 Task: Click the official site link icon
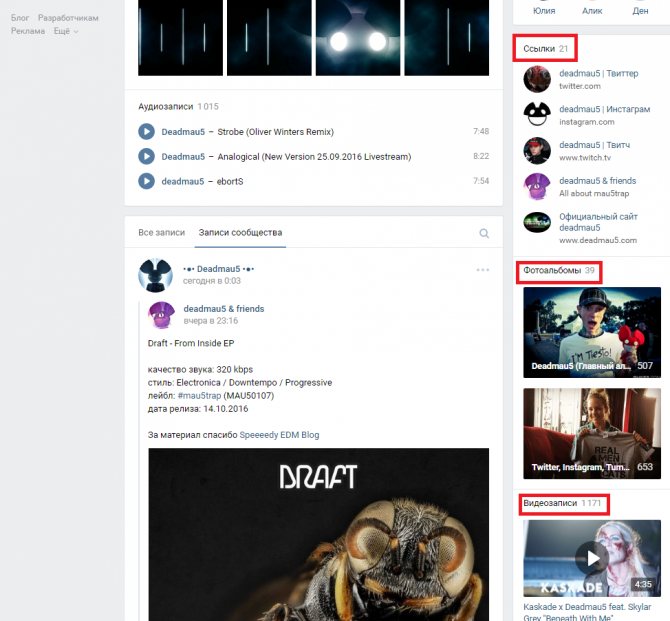click(x=537, y=222)
